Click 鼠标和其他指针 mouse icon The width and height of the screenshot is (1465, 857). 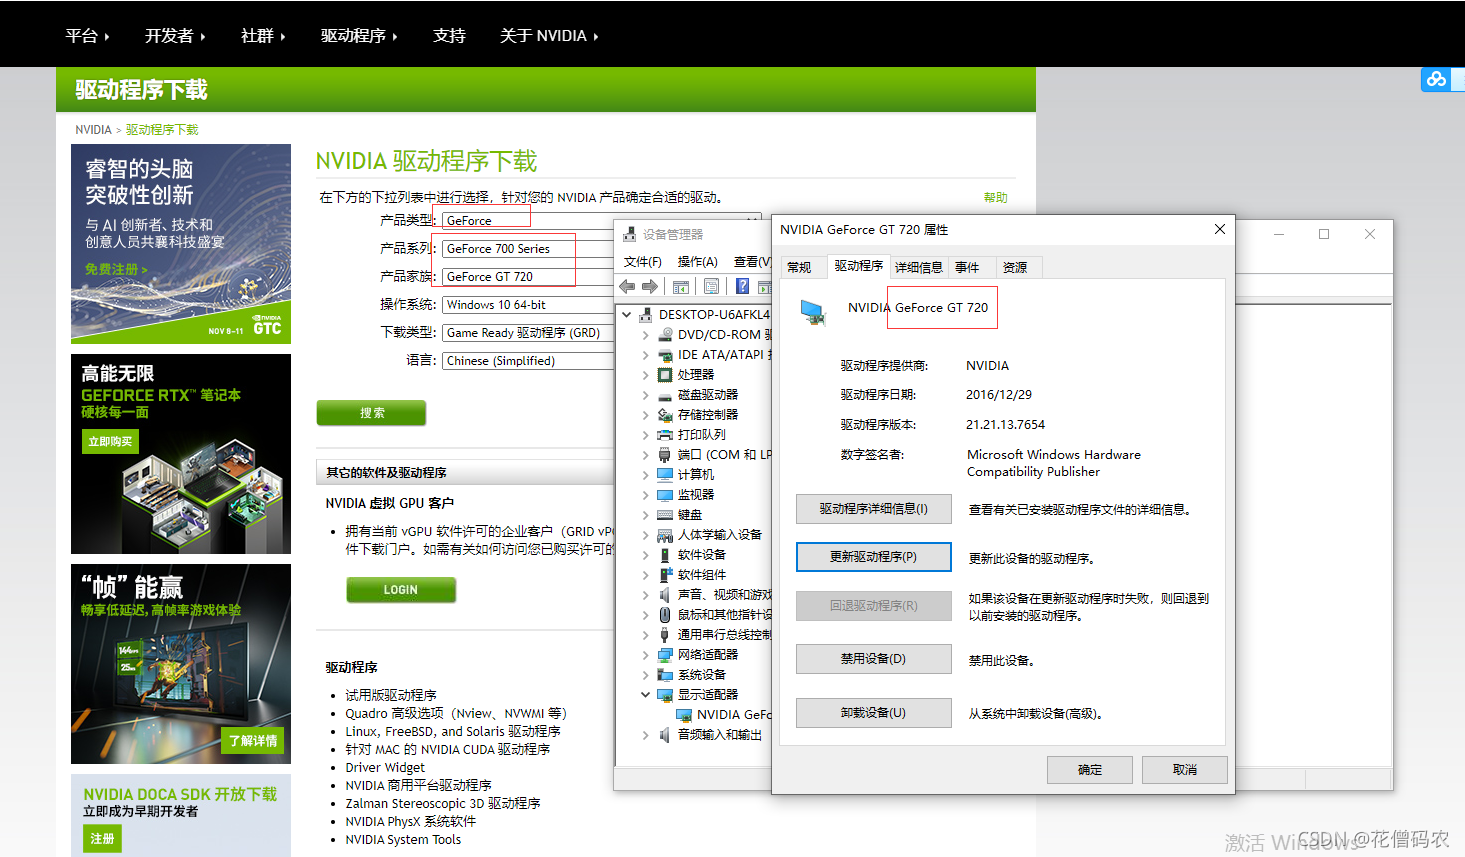[x=665, y=614]
